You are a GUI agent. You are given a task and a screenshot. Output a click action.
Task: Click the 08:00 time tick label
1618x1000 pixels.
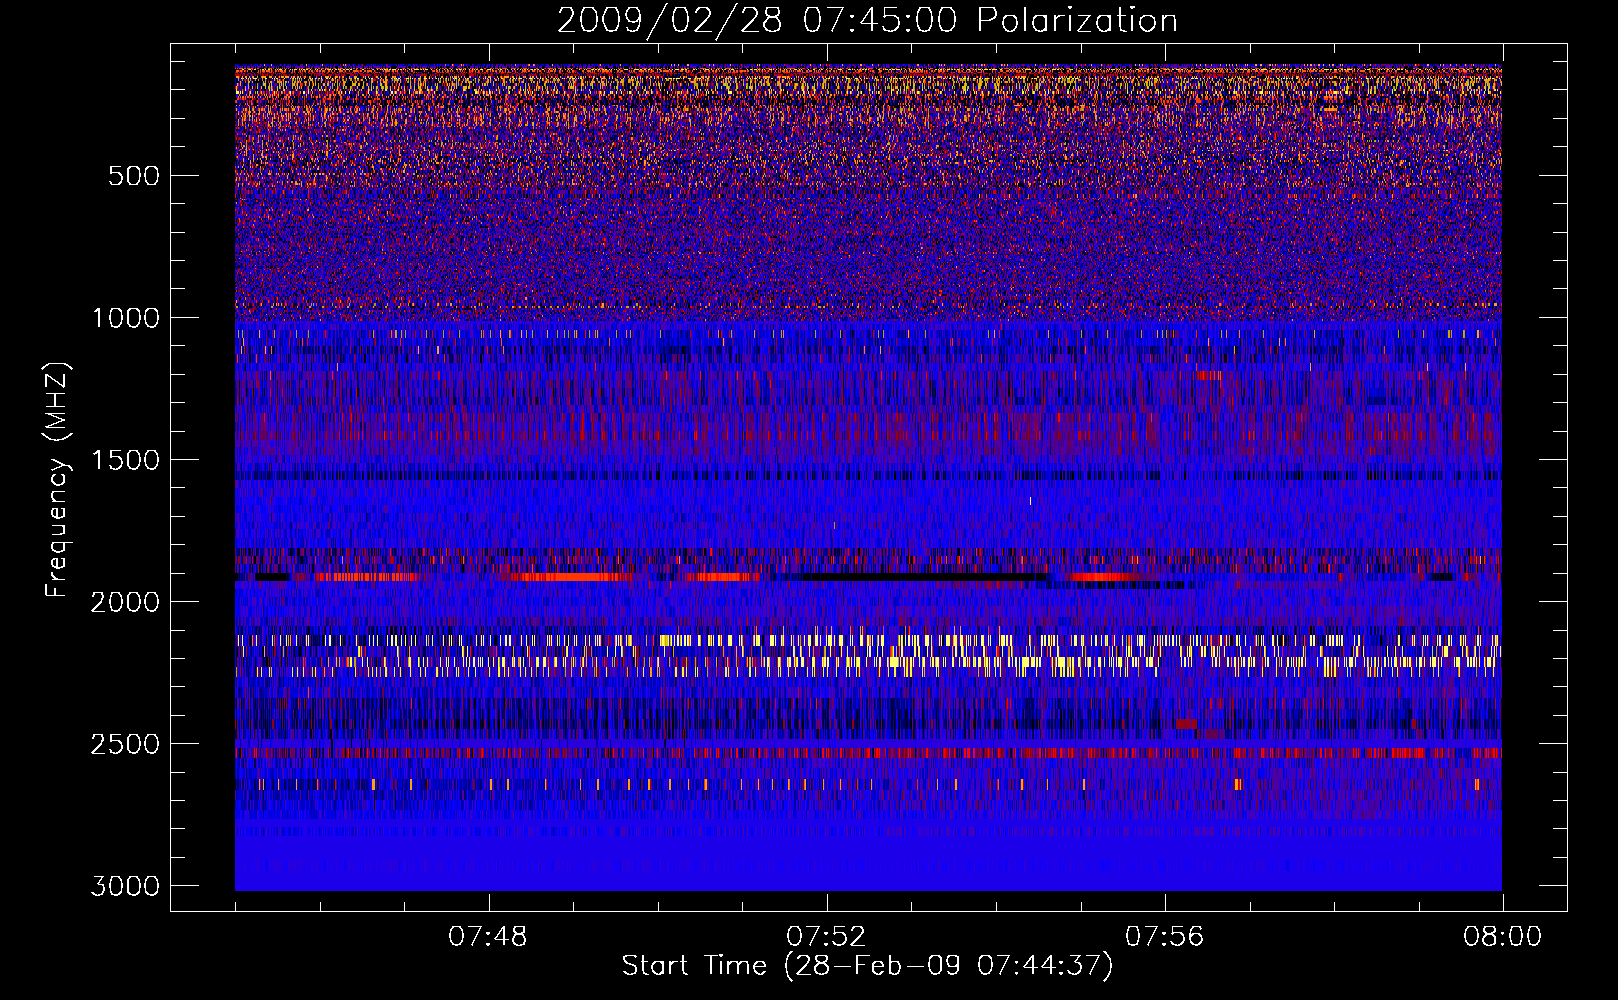pos(1502,937)
